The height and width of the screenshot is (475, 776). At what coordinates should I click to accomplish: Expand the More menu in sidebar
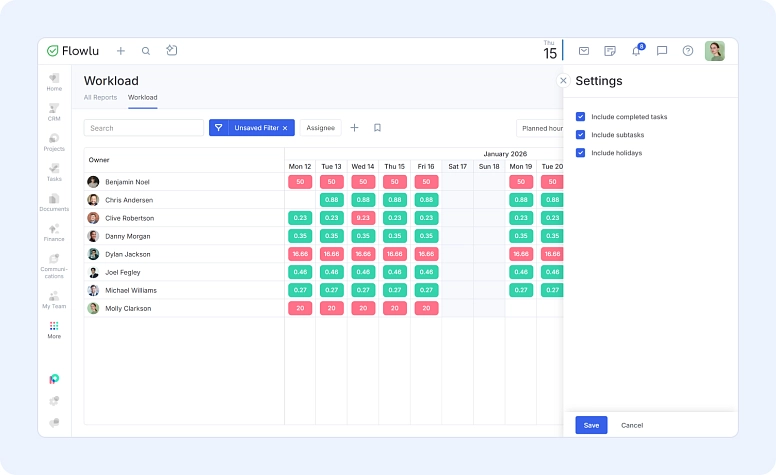[54, 329]
